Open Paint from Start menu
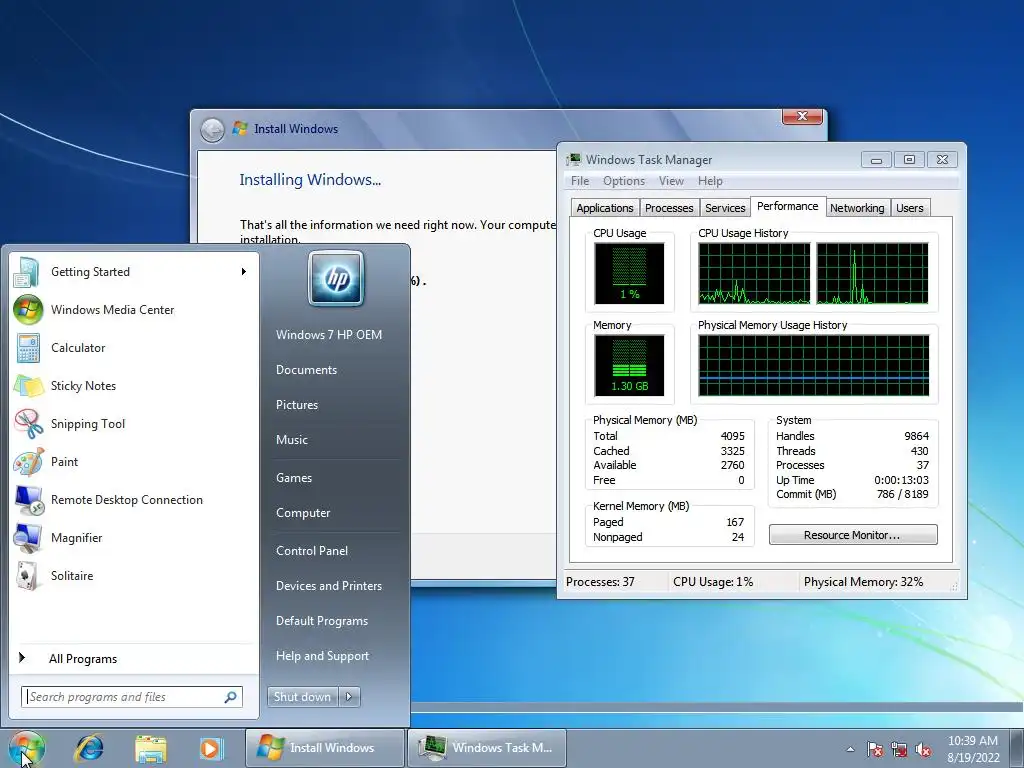The width and height of the screenshot is (1024, 768). click(134, 462)
